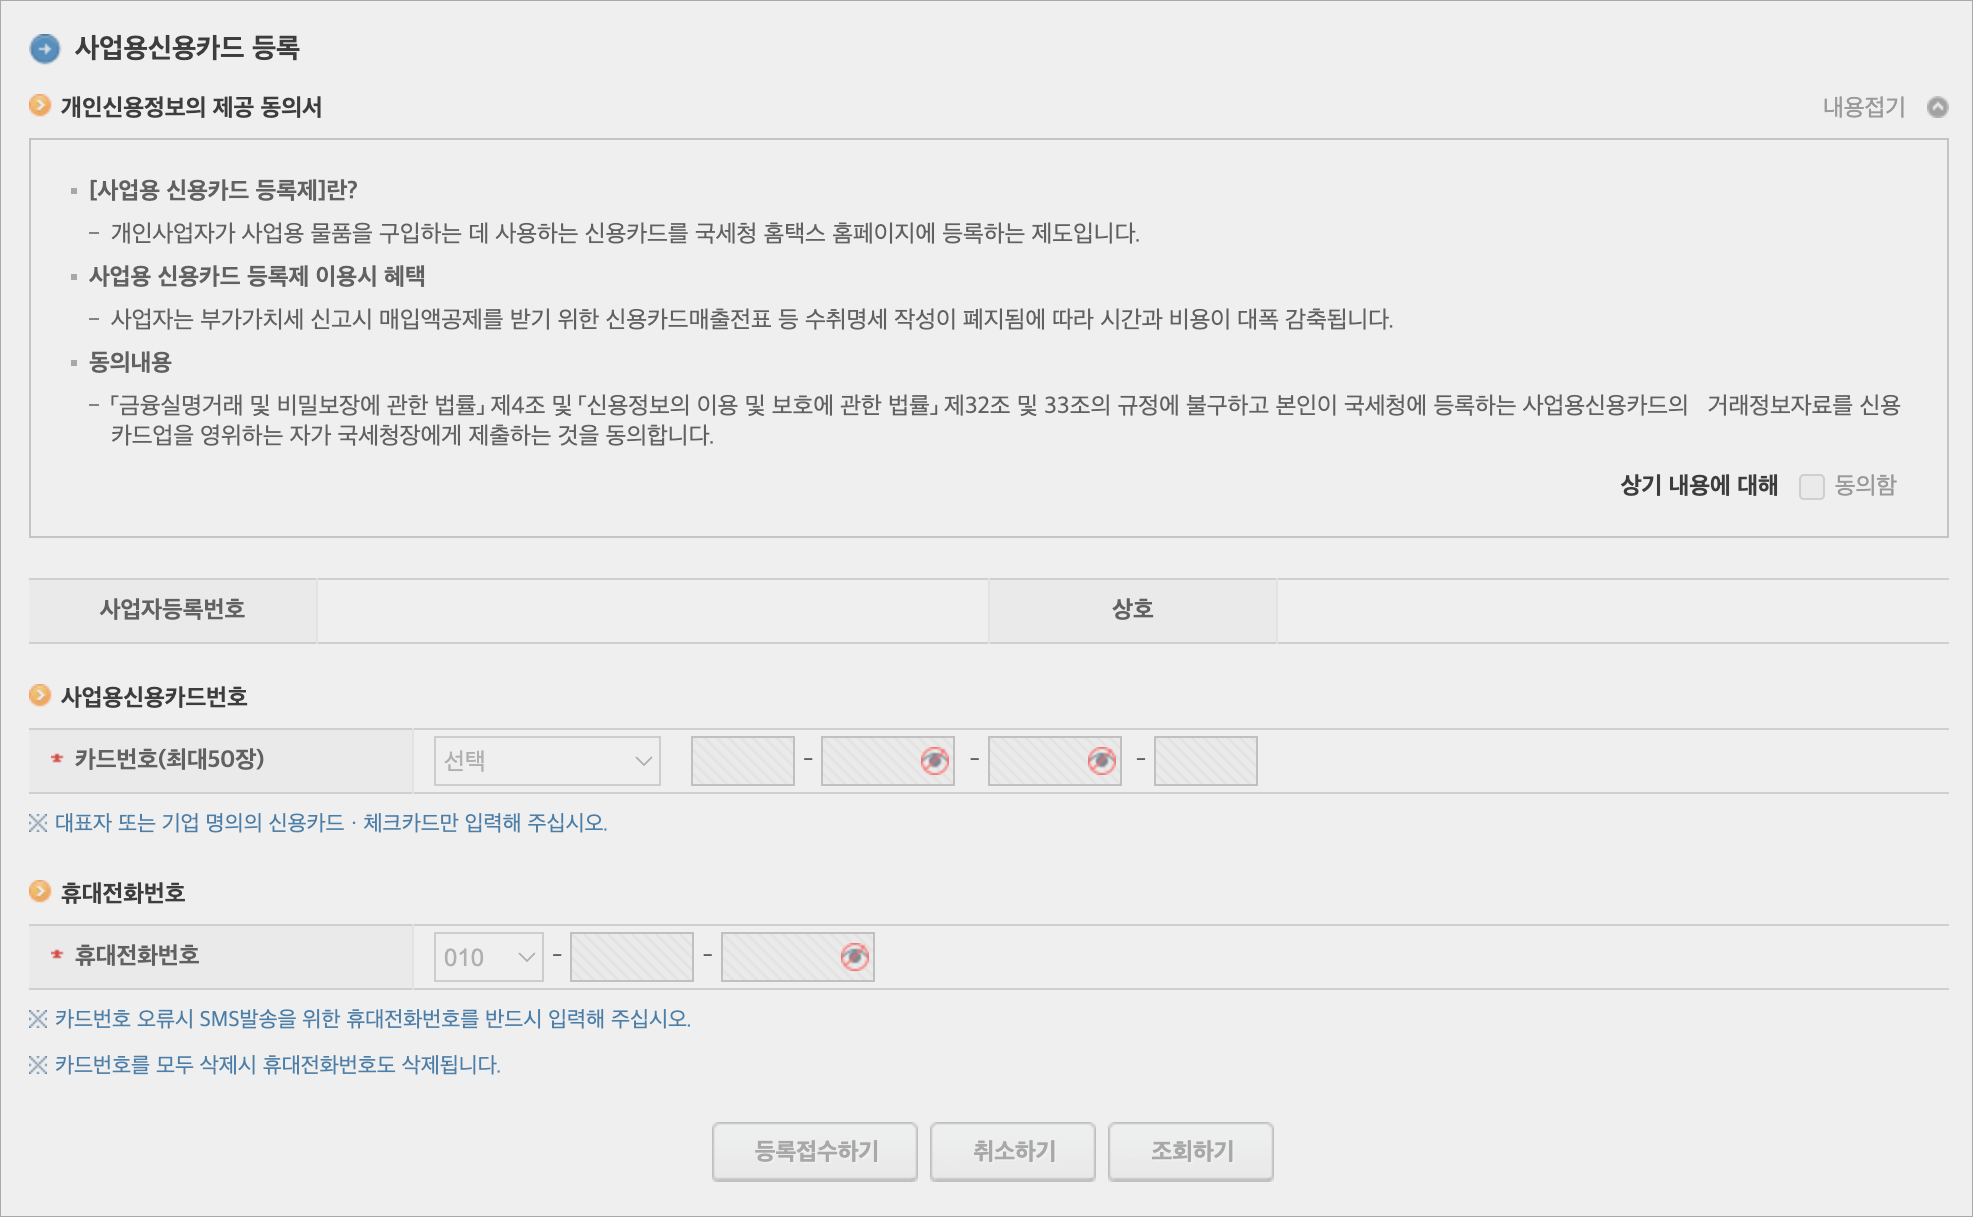This screenshot has height=1217, width=1973.
Task: Click the orange bullet icon next to 휴대전화번호 heading
Action: point(40,891)
